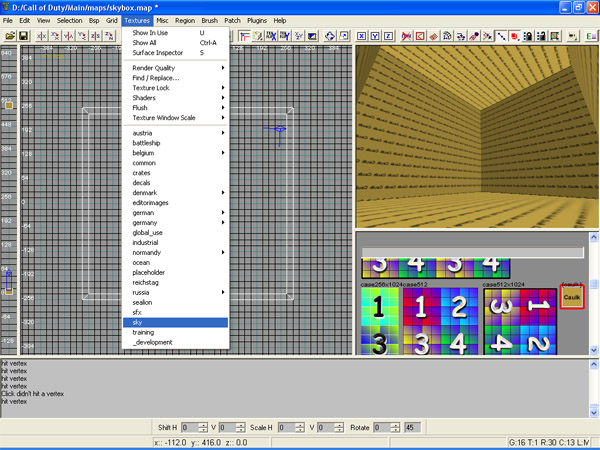Image resolution: width=600 pixels, height=450 pixels.
Task: Expand the denmark texture folder submenu
Action: click(176, 192)
